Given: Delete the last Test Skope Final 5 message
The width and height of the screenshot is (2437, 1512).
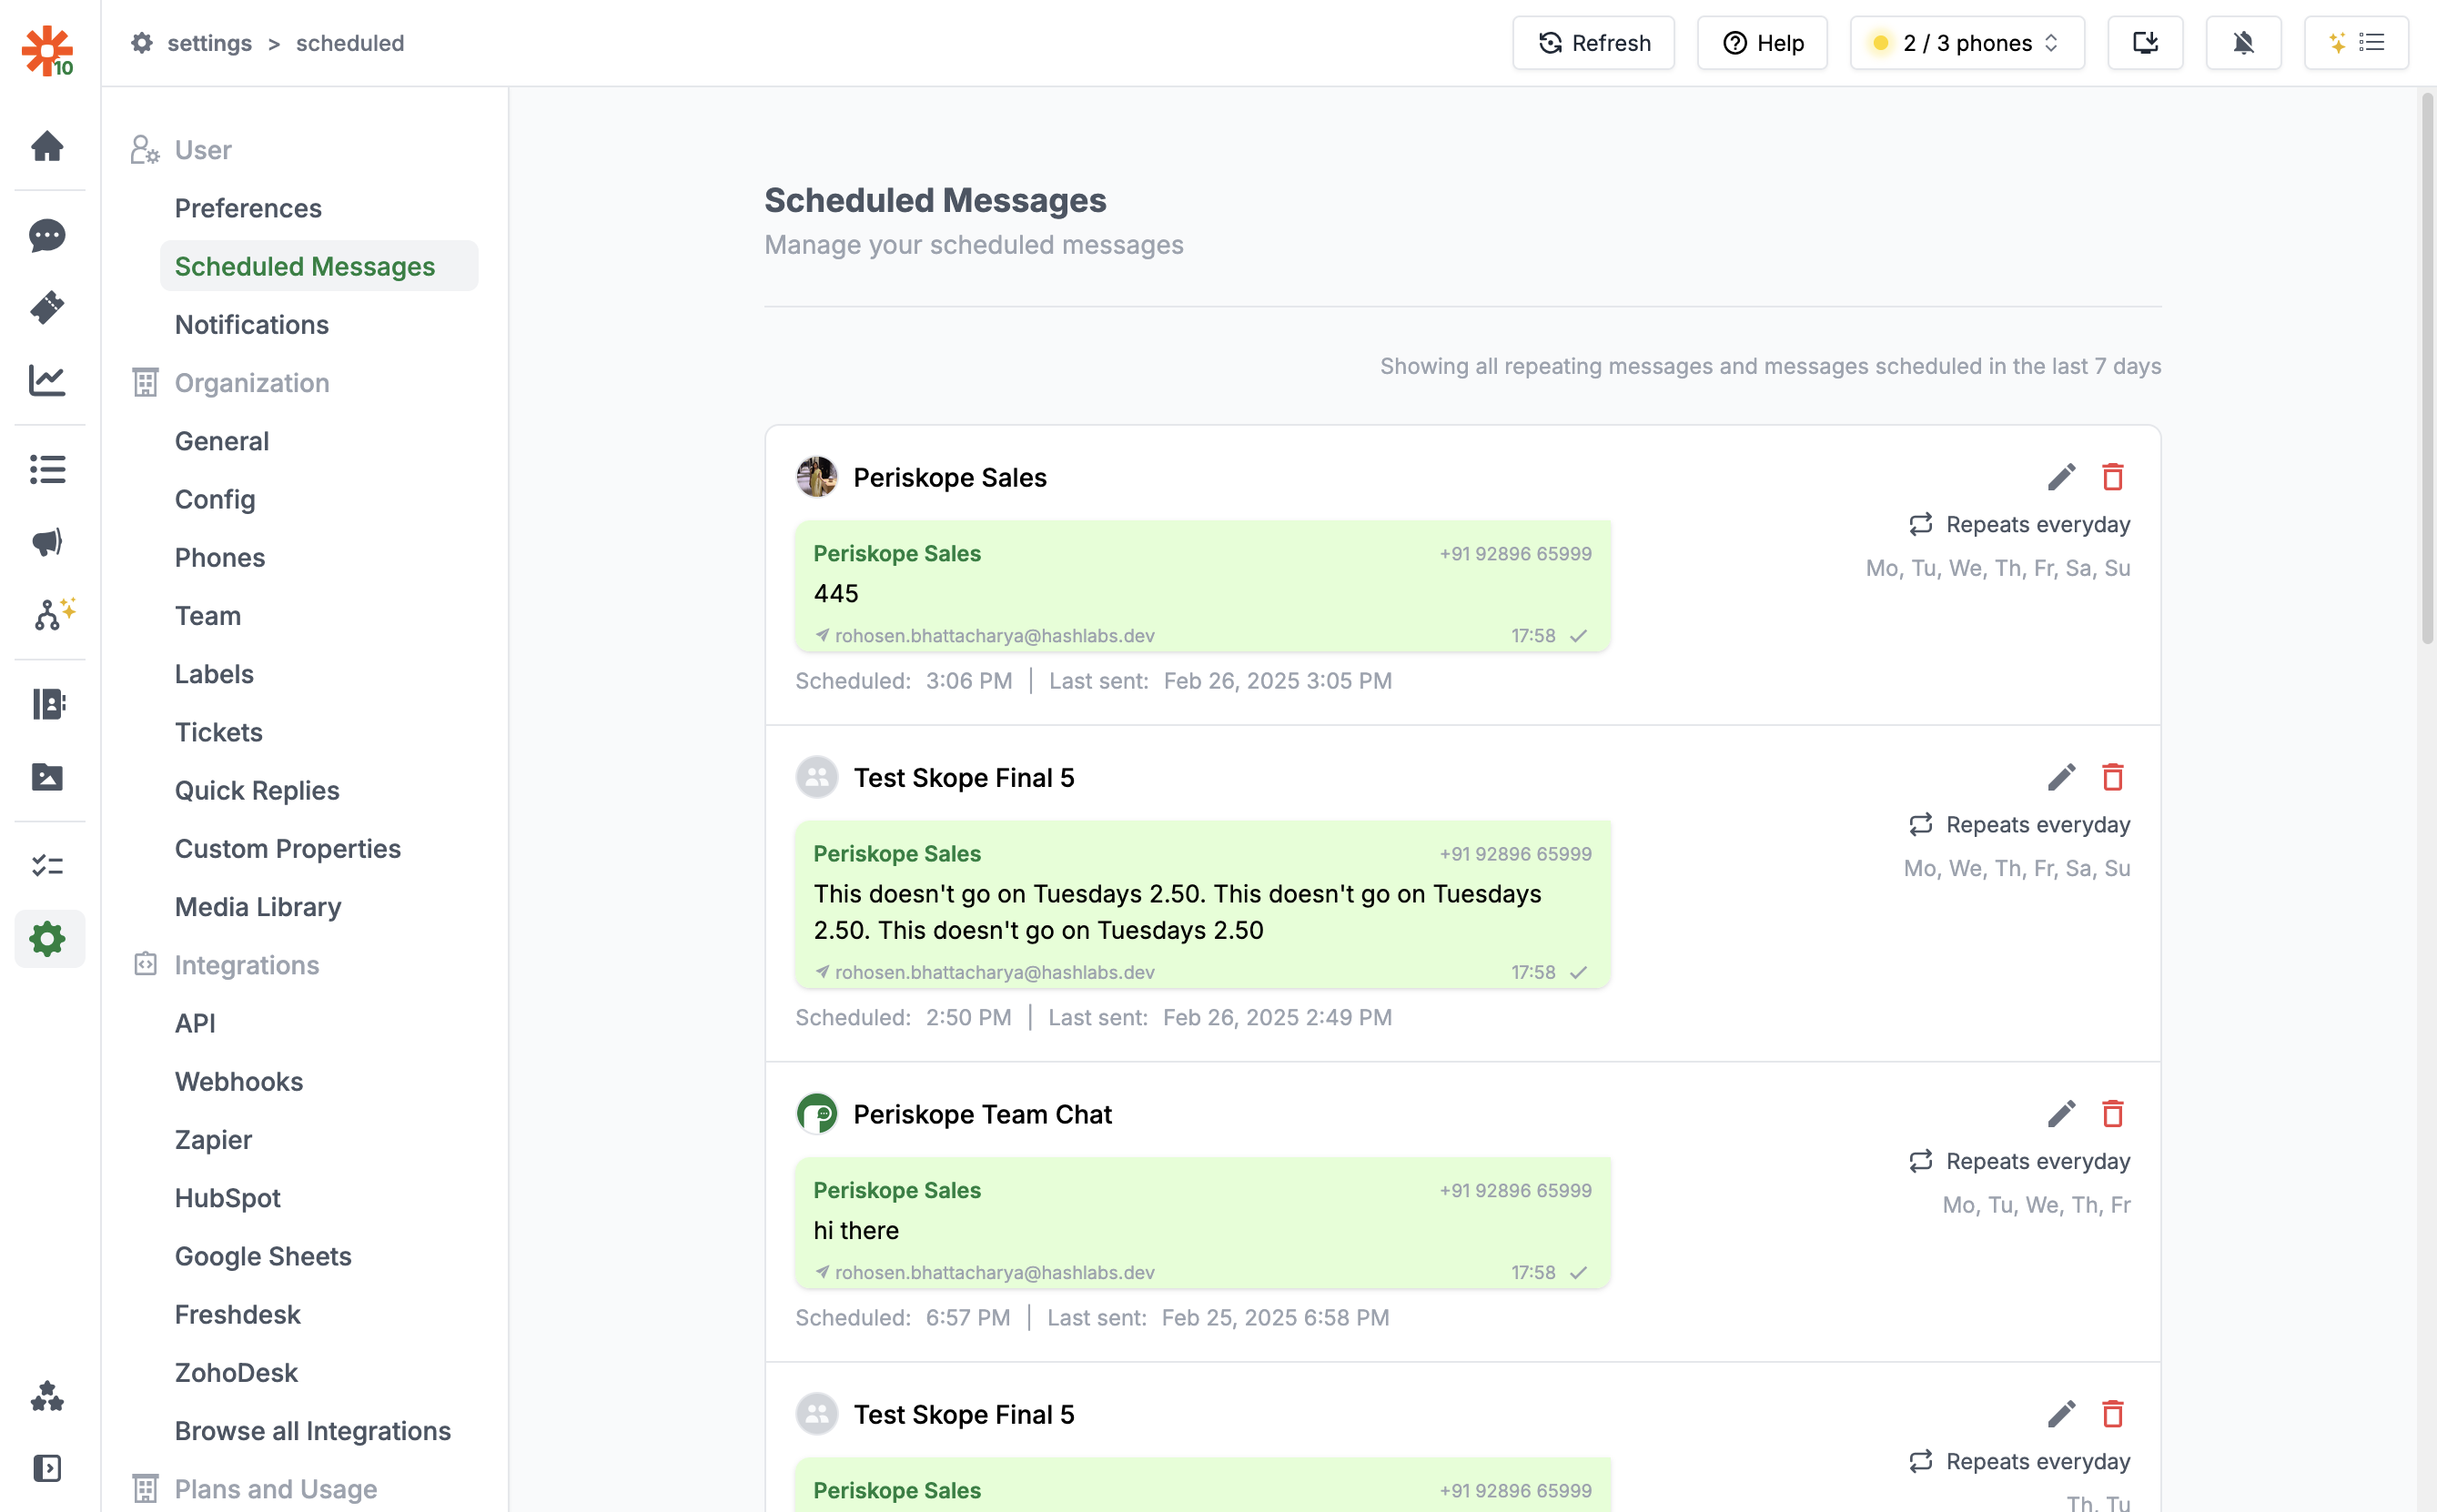Looking at the screenshot, I should coord(2112,1414).
